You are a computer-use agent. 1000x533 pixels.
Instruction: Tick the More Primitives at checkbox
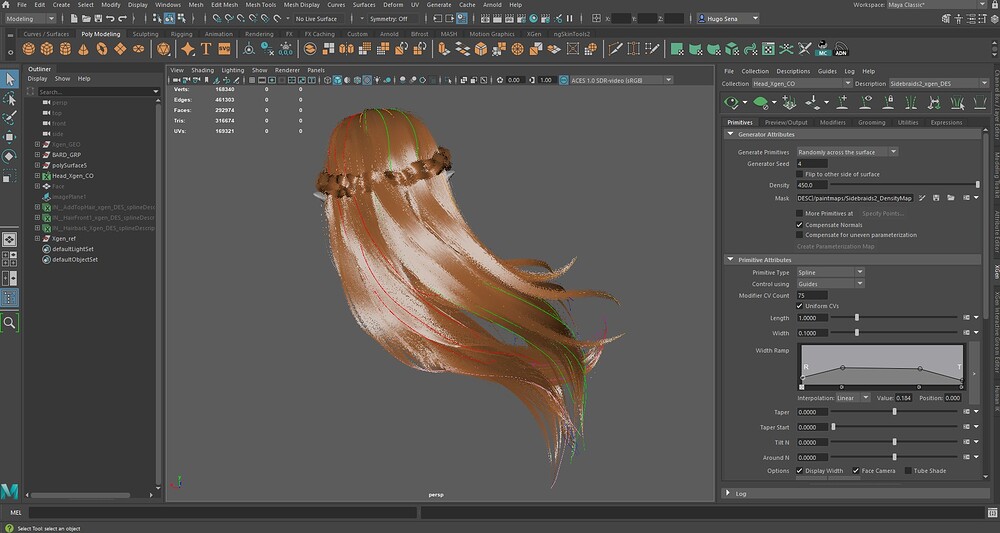pos(800,214)
